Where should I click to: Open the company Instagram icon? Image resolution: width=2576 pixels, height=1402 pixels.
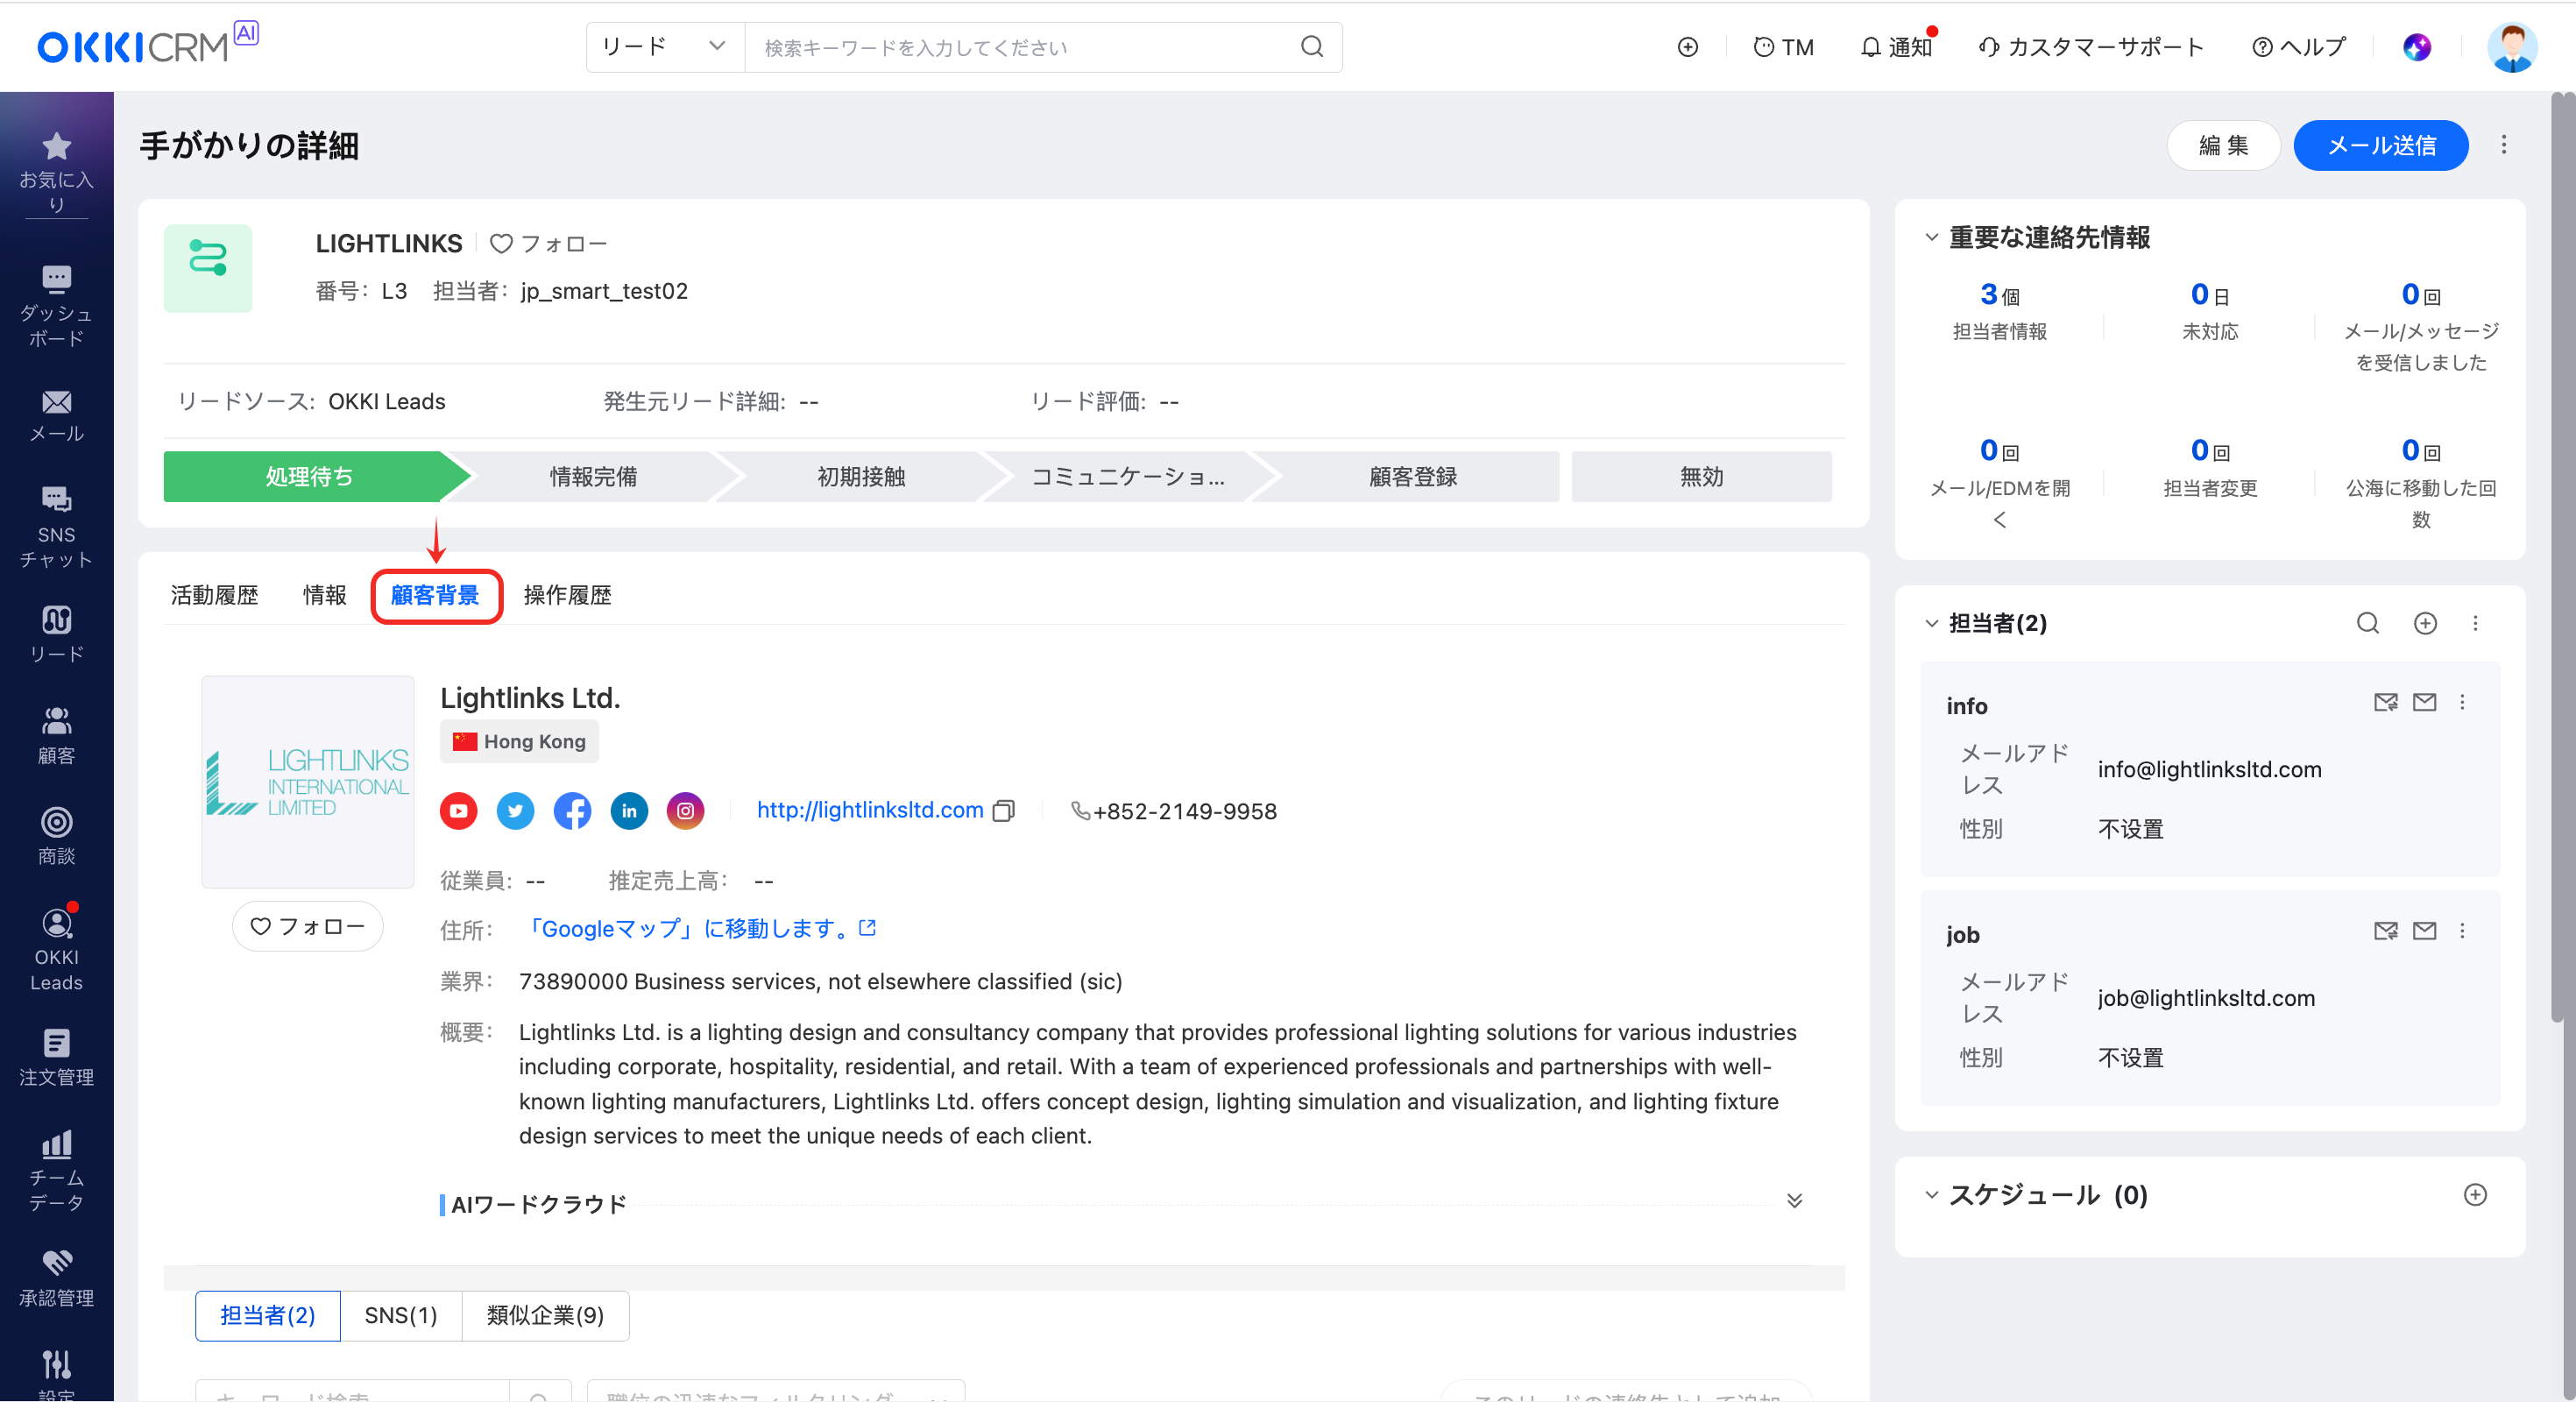tap(685, 811)
